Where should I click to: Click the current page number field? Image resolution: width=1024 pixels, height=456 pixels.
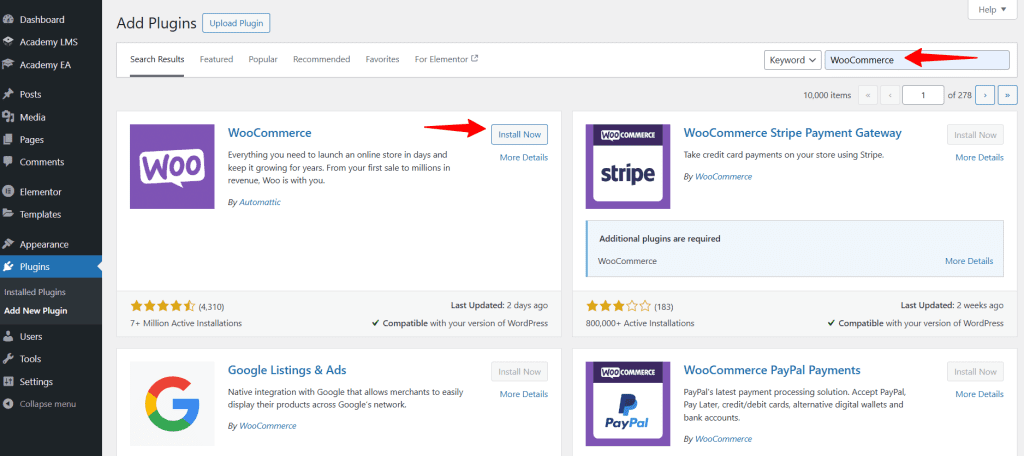[923, 95]
